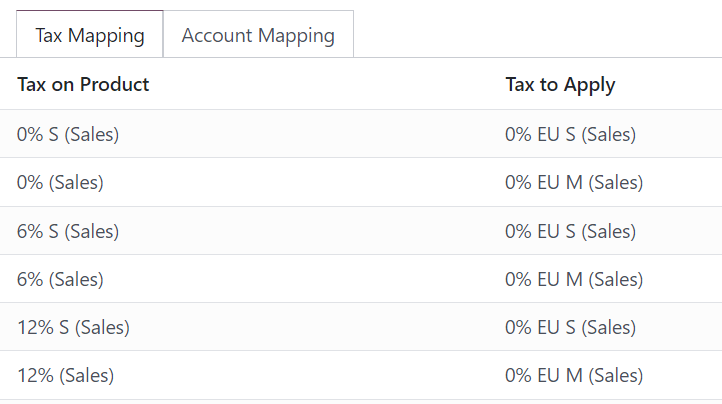The height and width of the screenshot is (404, 722).
Task: Select 0% EU M beside 6% (Sales)
Action: point(573,279)
